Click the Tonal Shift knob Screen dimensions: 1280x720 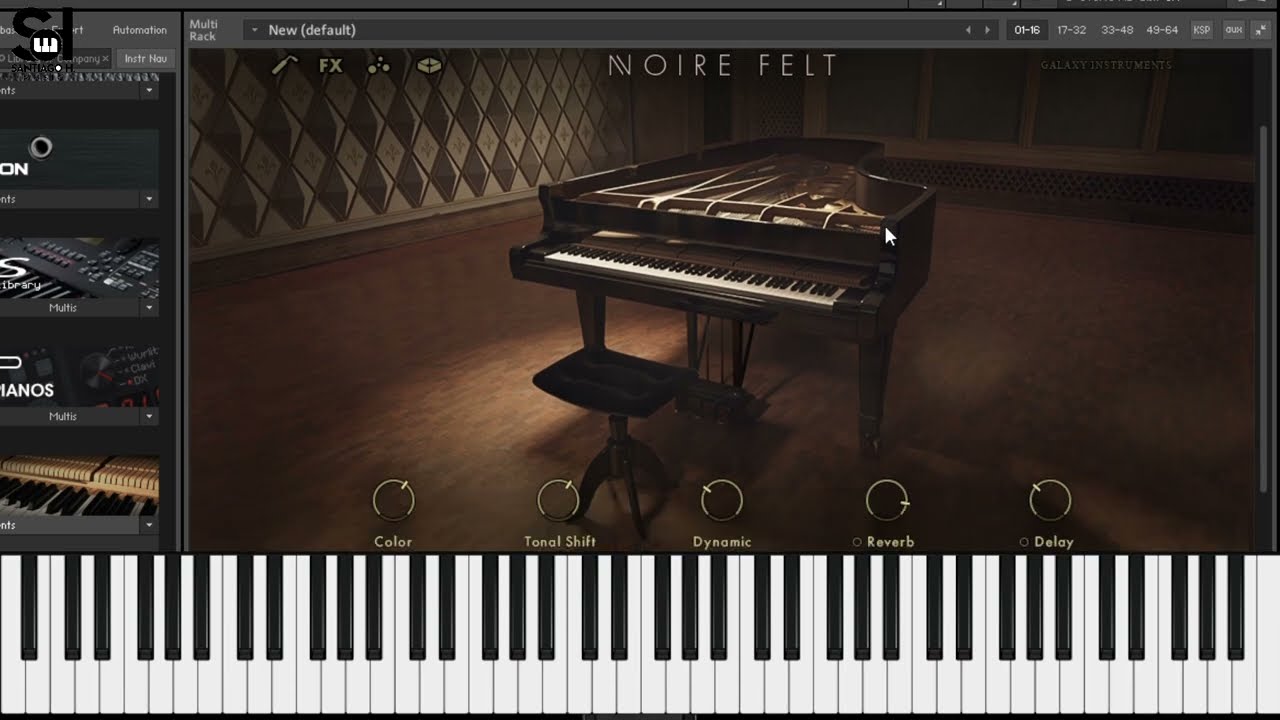tap(558, 500)
